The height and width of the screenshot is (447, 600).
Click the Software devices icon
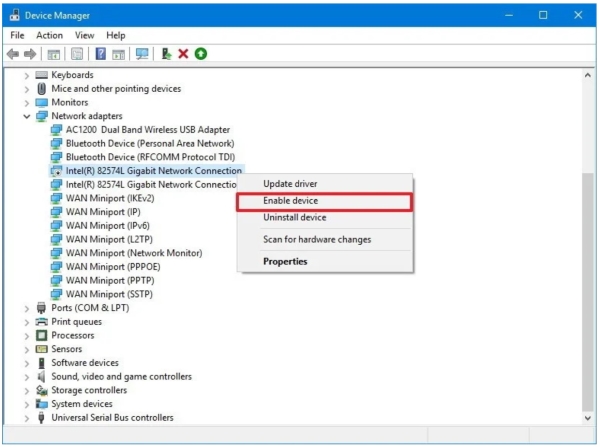41,363
